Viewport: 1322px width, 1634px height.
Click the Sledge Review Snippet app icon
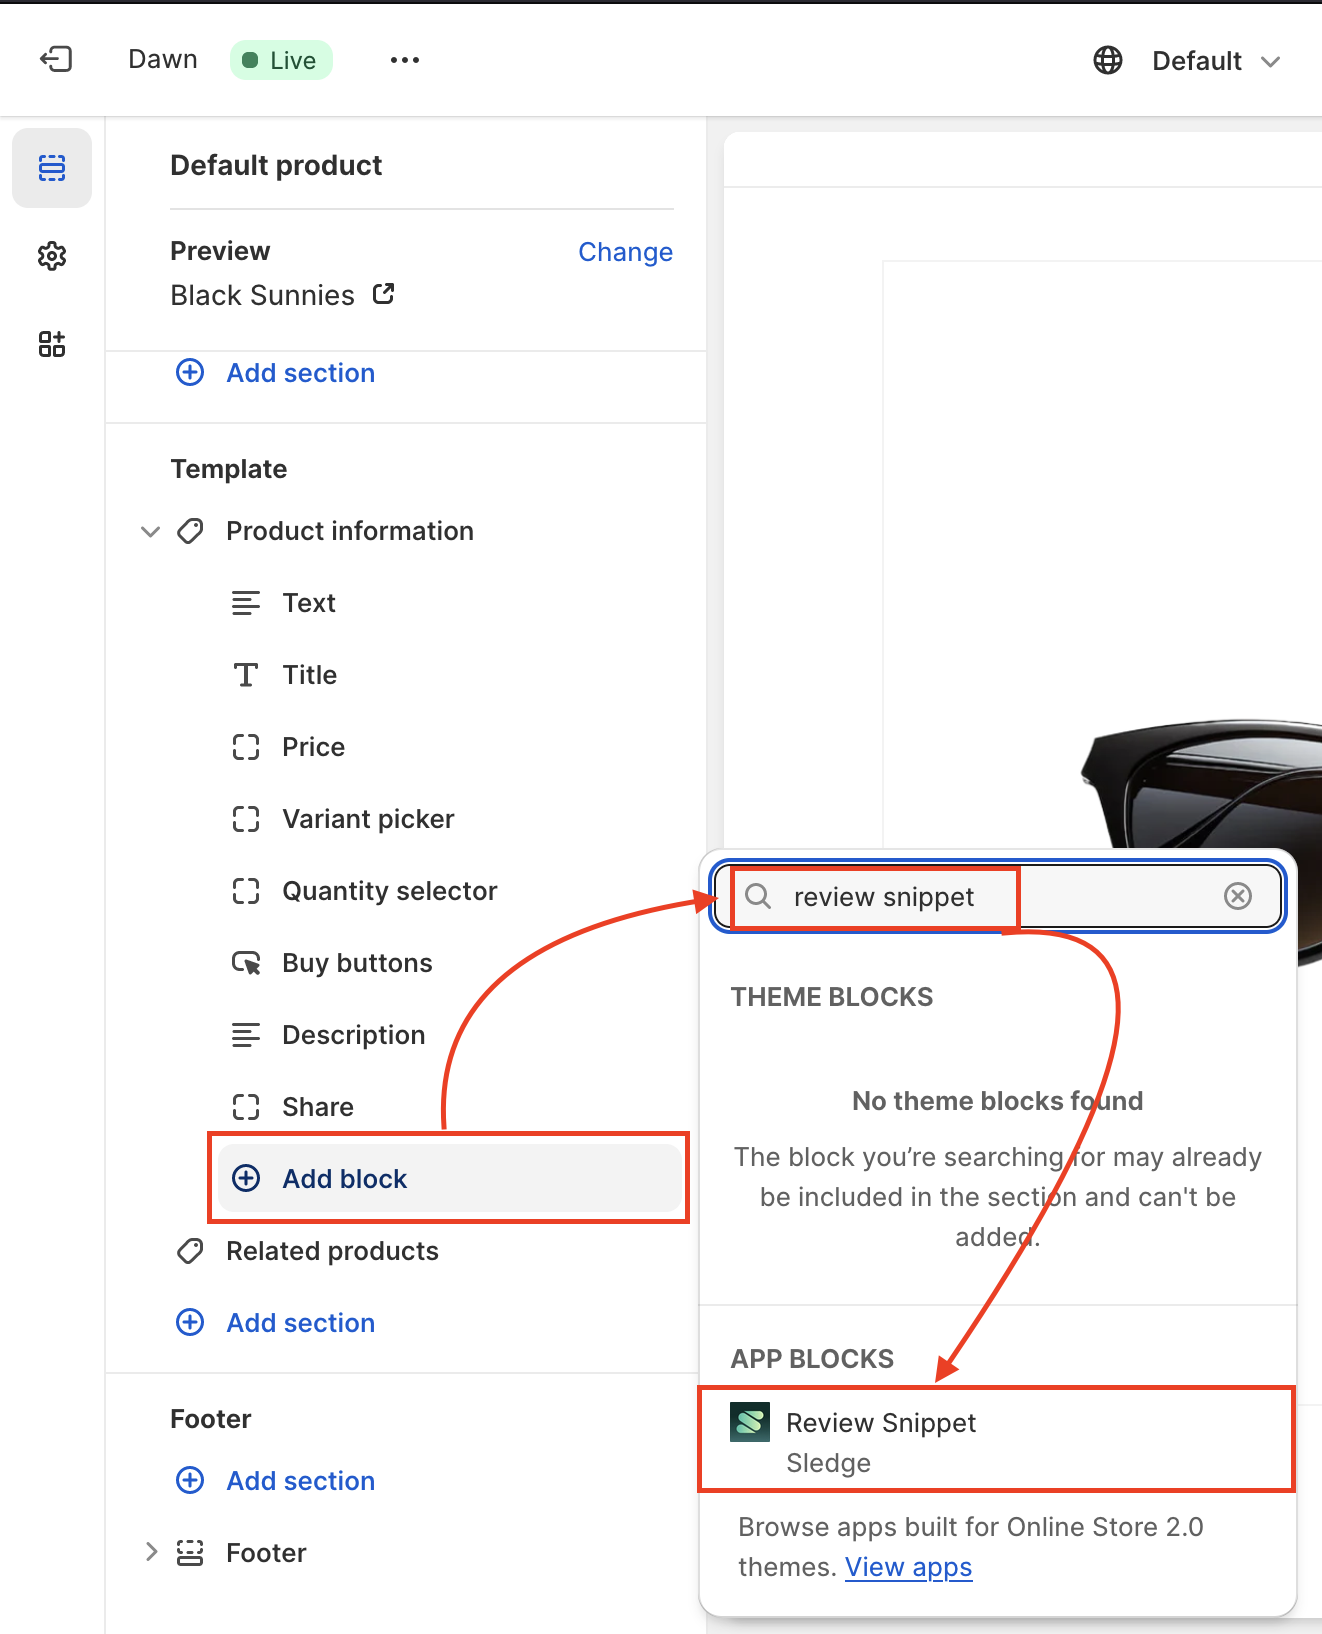pos(750,1422)
